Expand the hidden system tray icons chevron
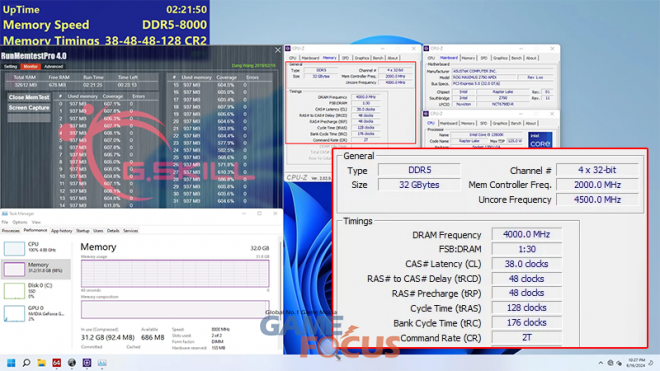Viewport: 660px width, 371px height. 601,363
